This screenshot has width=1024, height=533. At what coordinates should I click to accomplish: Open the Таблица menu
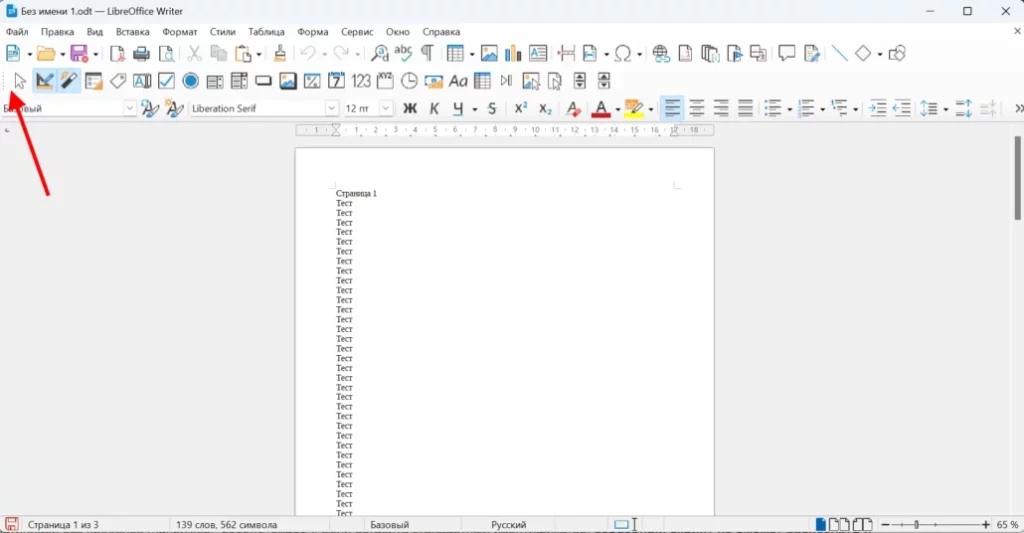[266, 31]
